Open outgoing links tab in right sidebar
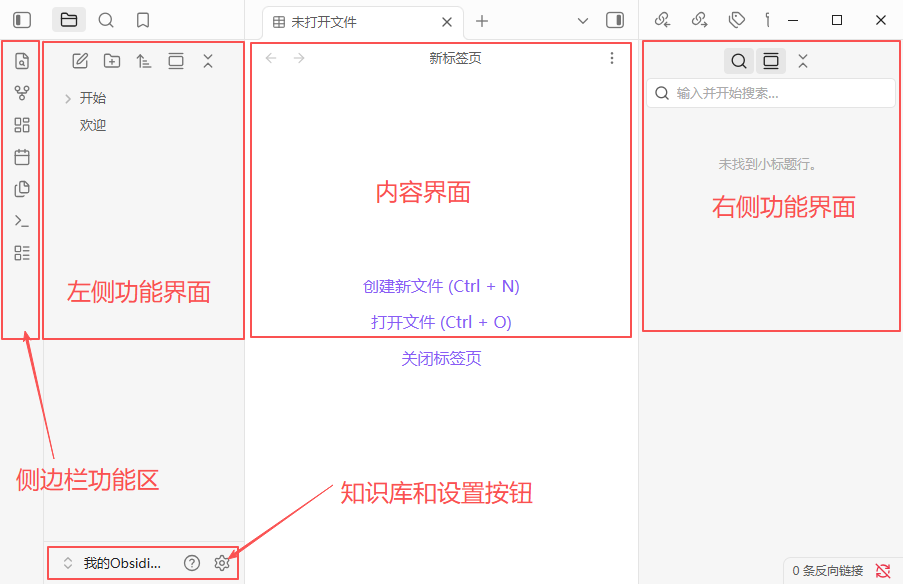Screen dimensions: 903x584 pos(700,20)
